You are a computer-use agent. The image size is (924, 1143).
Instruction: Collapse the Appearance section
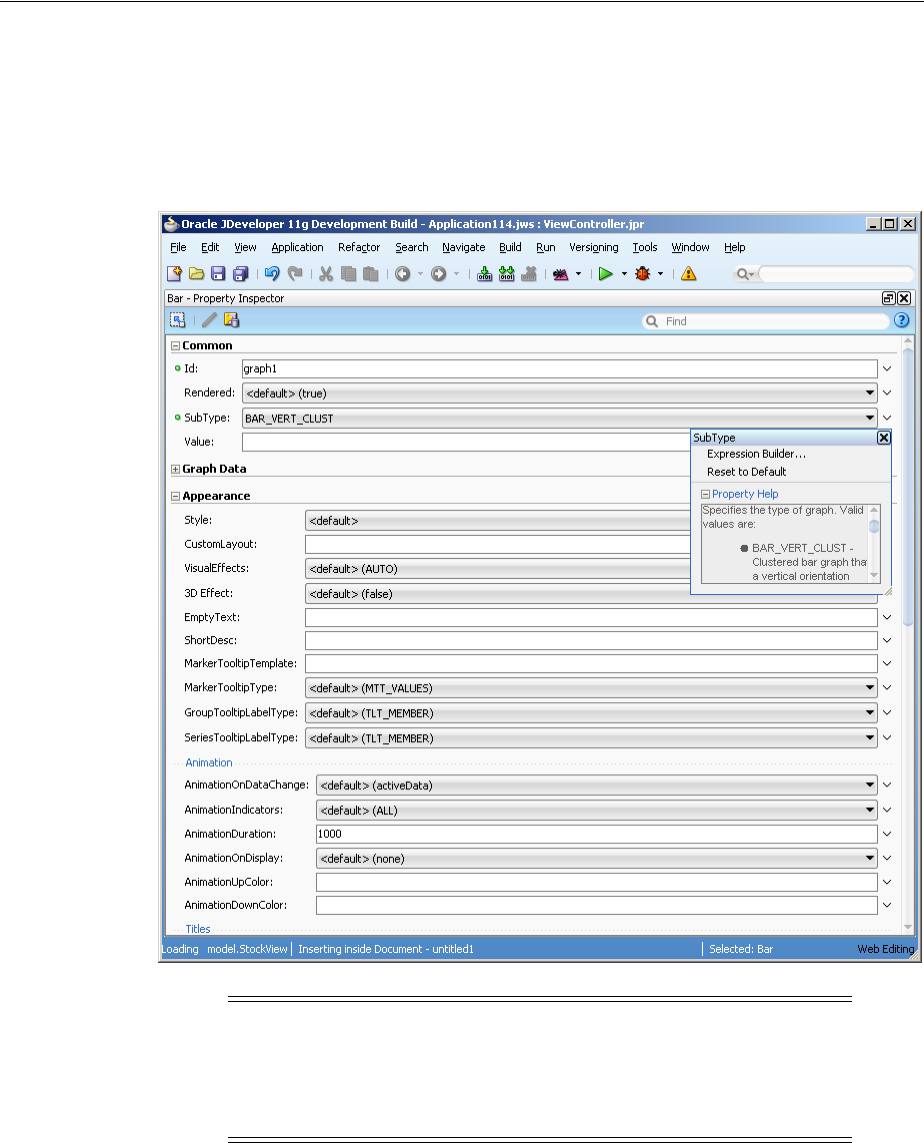click(176, 496)
